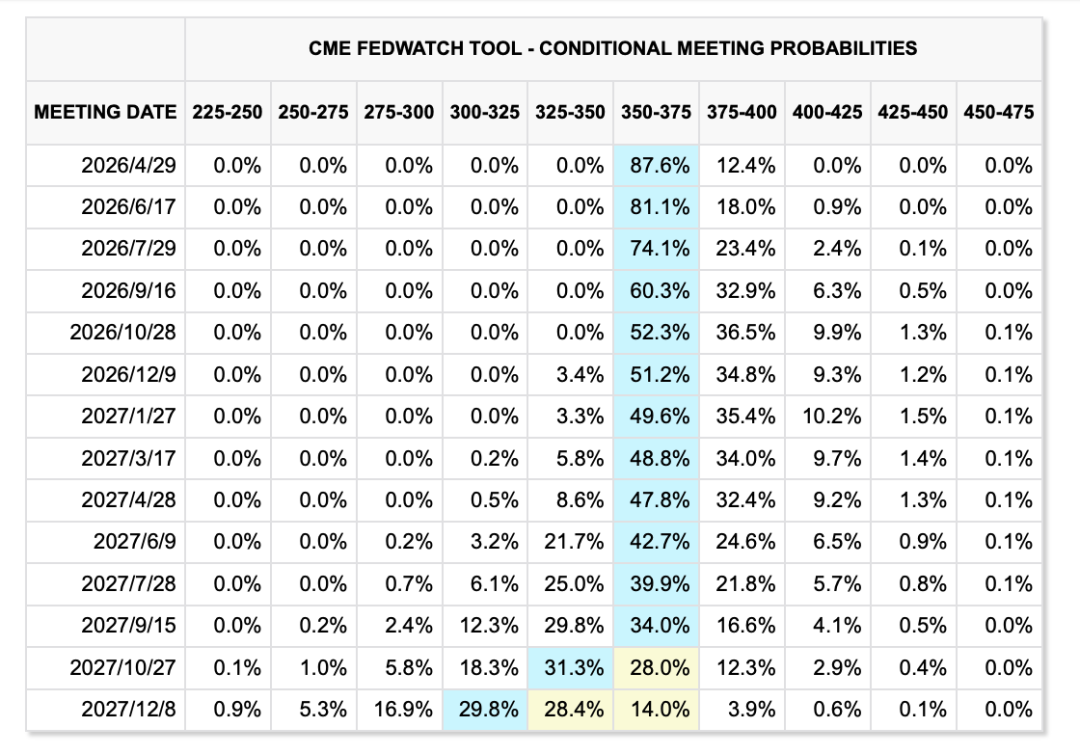
Task: Click the 2026/9/16 meeting date cell
Action: click(x=128, y=291)
